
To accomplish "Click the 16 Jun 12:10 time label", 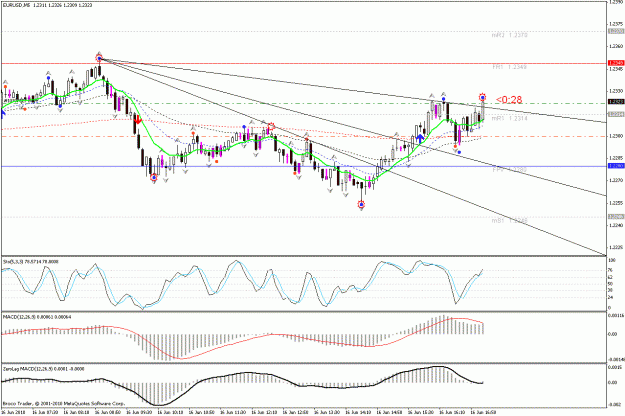I will pyautogui.click(x=265, y=413).
